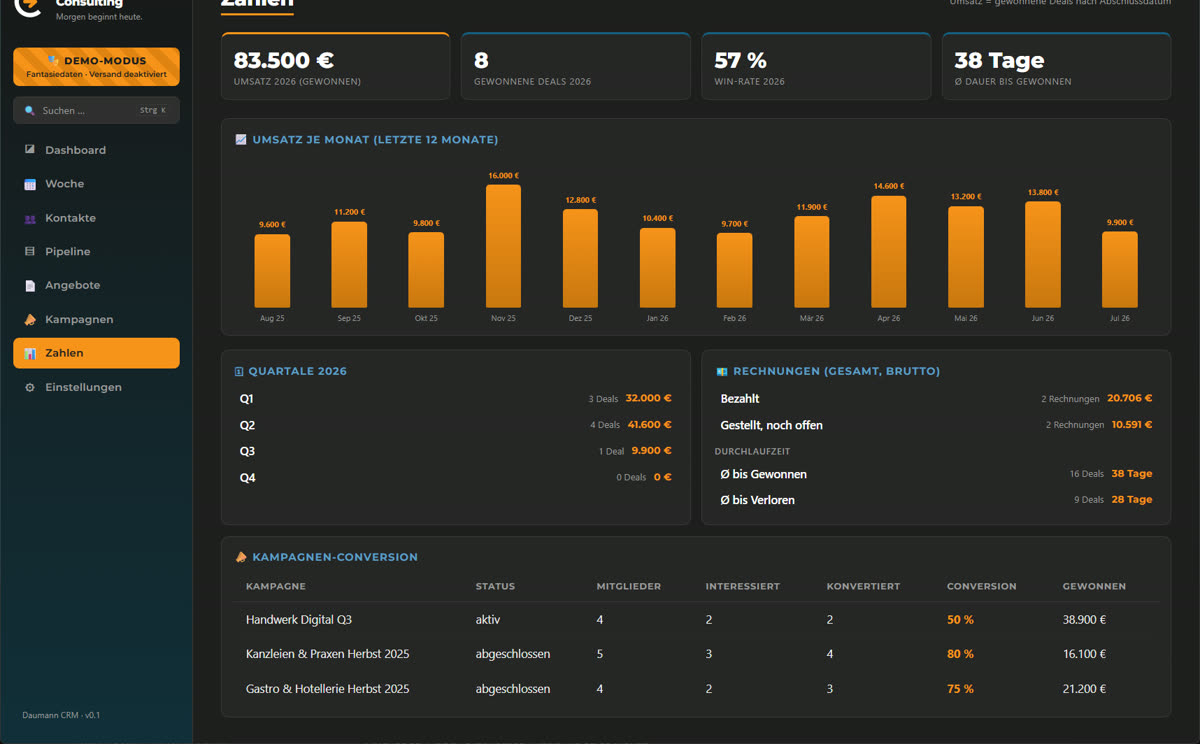Click Kanzleien & Praxen Herbst 2025 campaign

tap(327, 654)
